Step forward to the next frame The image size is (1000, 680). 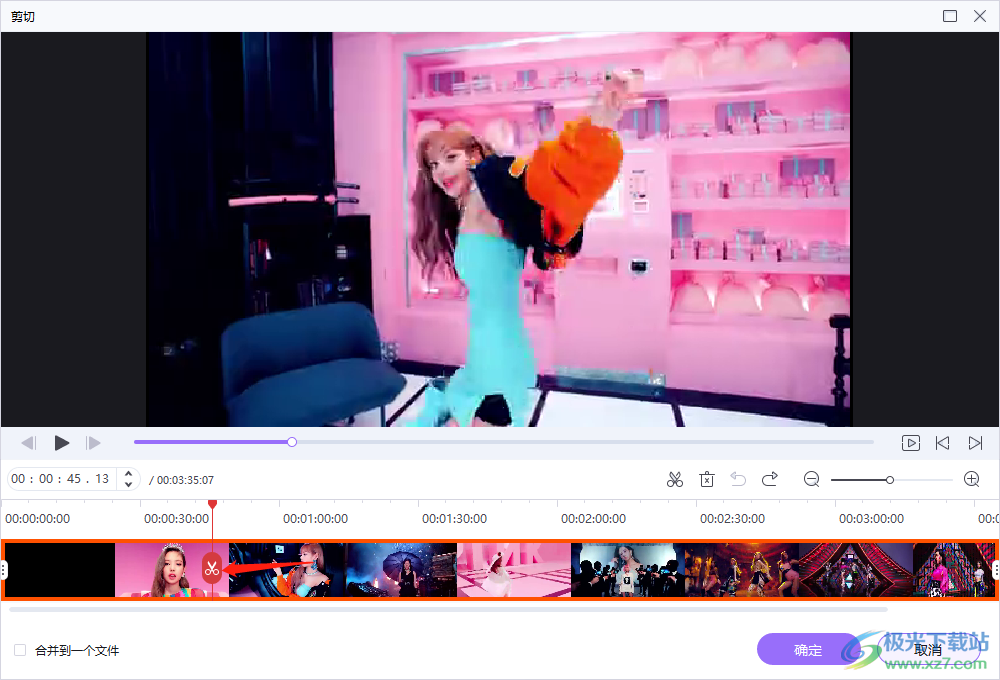(93, 443)
